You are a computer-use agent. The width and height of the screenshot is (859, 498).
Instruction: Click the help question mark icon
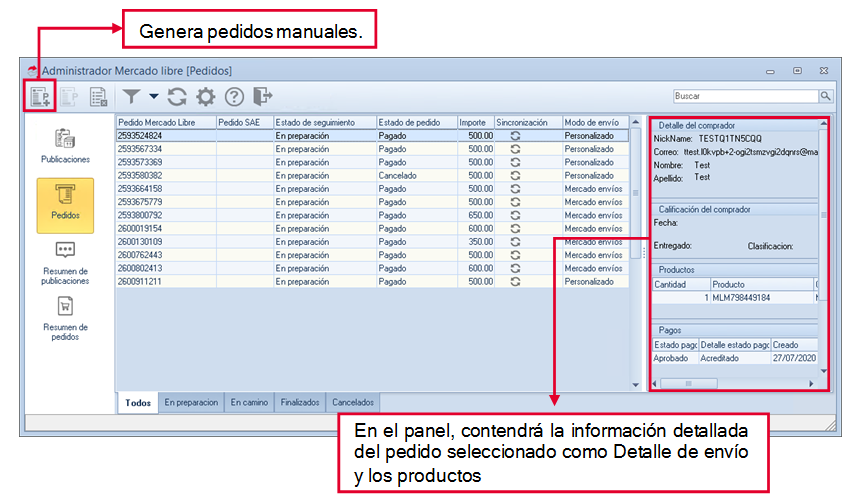234,96
